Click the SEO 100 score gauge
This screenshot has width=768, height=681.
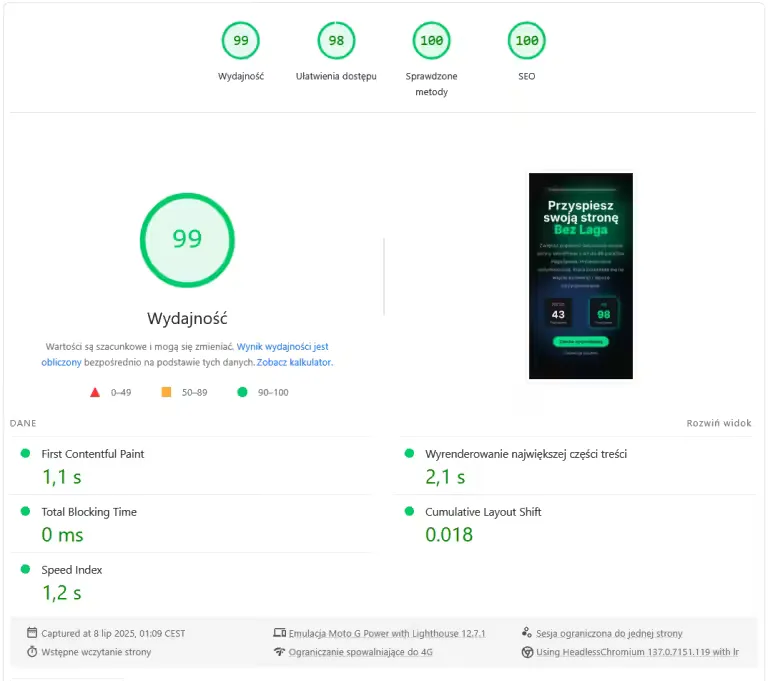pyautogui.click(x=527, y=40)
